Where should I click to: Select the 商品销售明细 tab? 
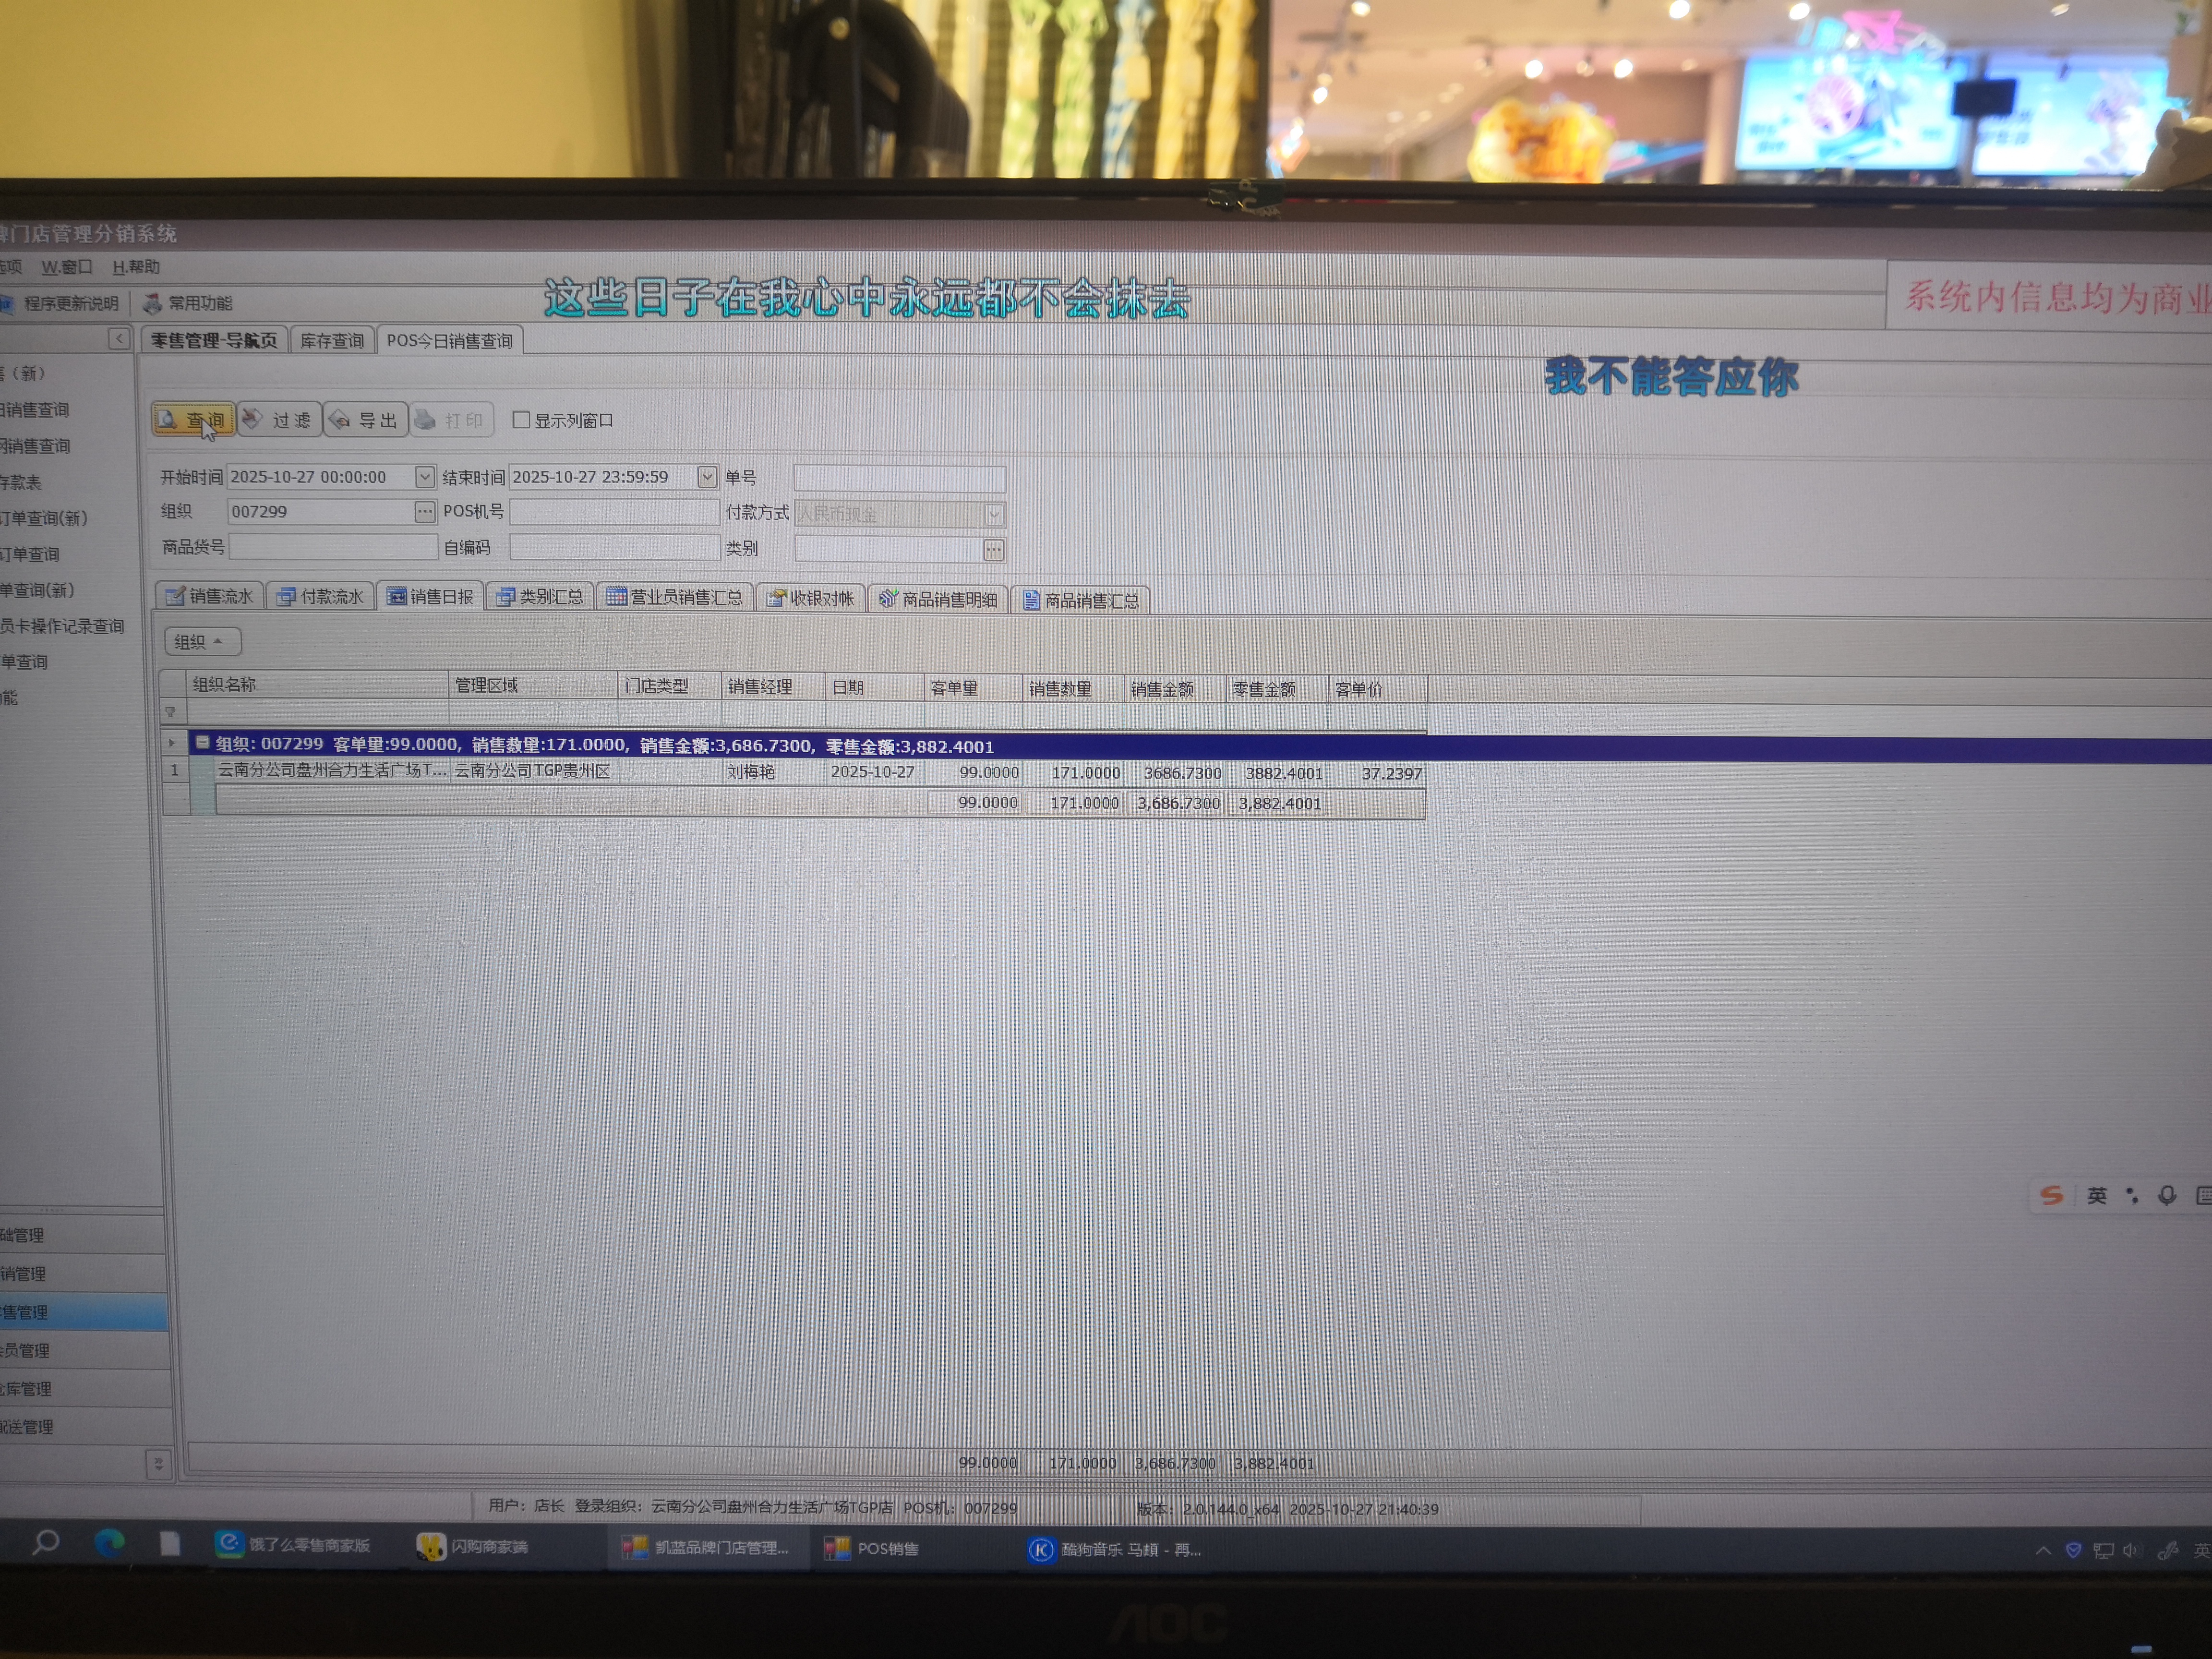pos(938,599)
